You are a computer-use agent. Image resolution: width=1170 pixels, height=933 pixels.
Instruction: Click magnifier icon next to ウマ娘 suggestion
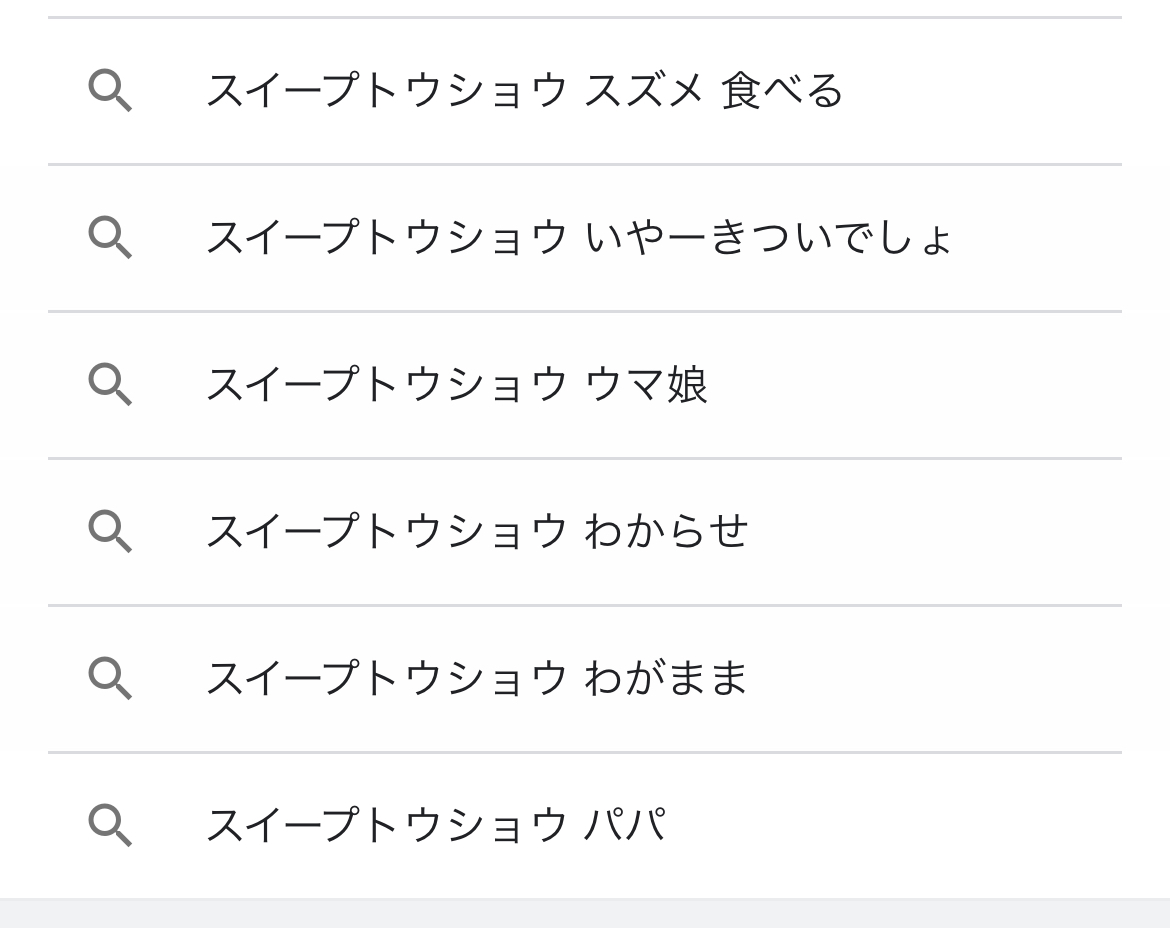(x=110, y=385)
